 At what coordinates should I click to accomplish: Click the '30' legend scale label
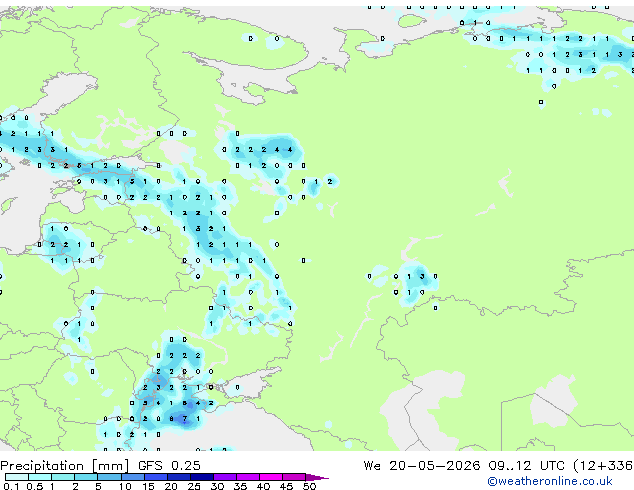tap(217, 486)
